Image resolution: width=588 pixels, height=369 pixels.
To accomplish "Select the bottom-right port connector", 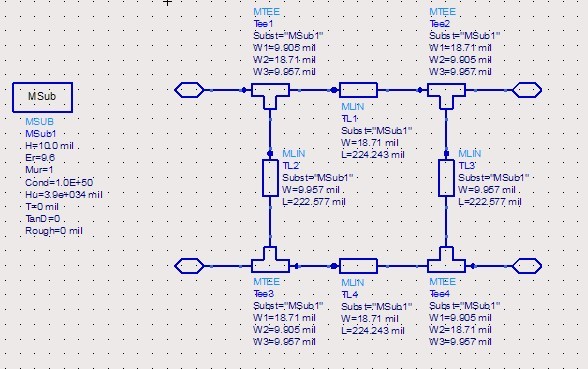I will point(527,266).
